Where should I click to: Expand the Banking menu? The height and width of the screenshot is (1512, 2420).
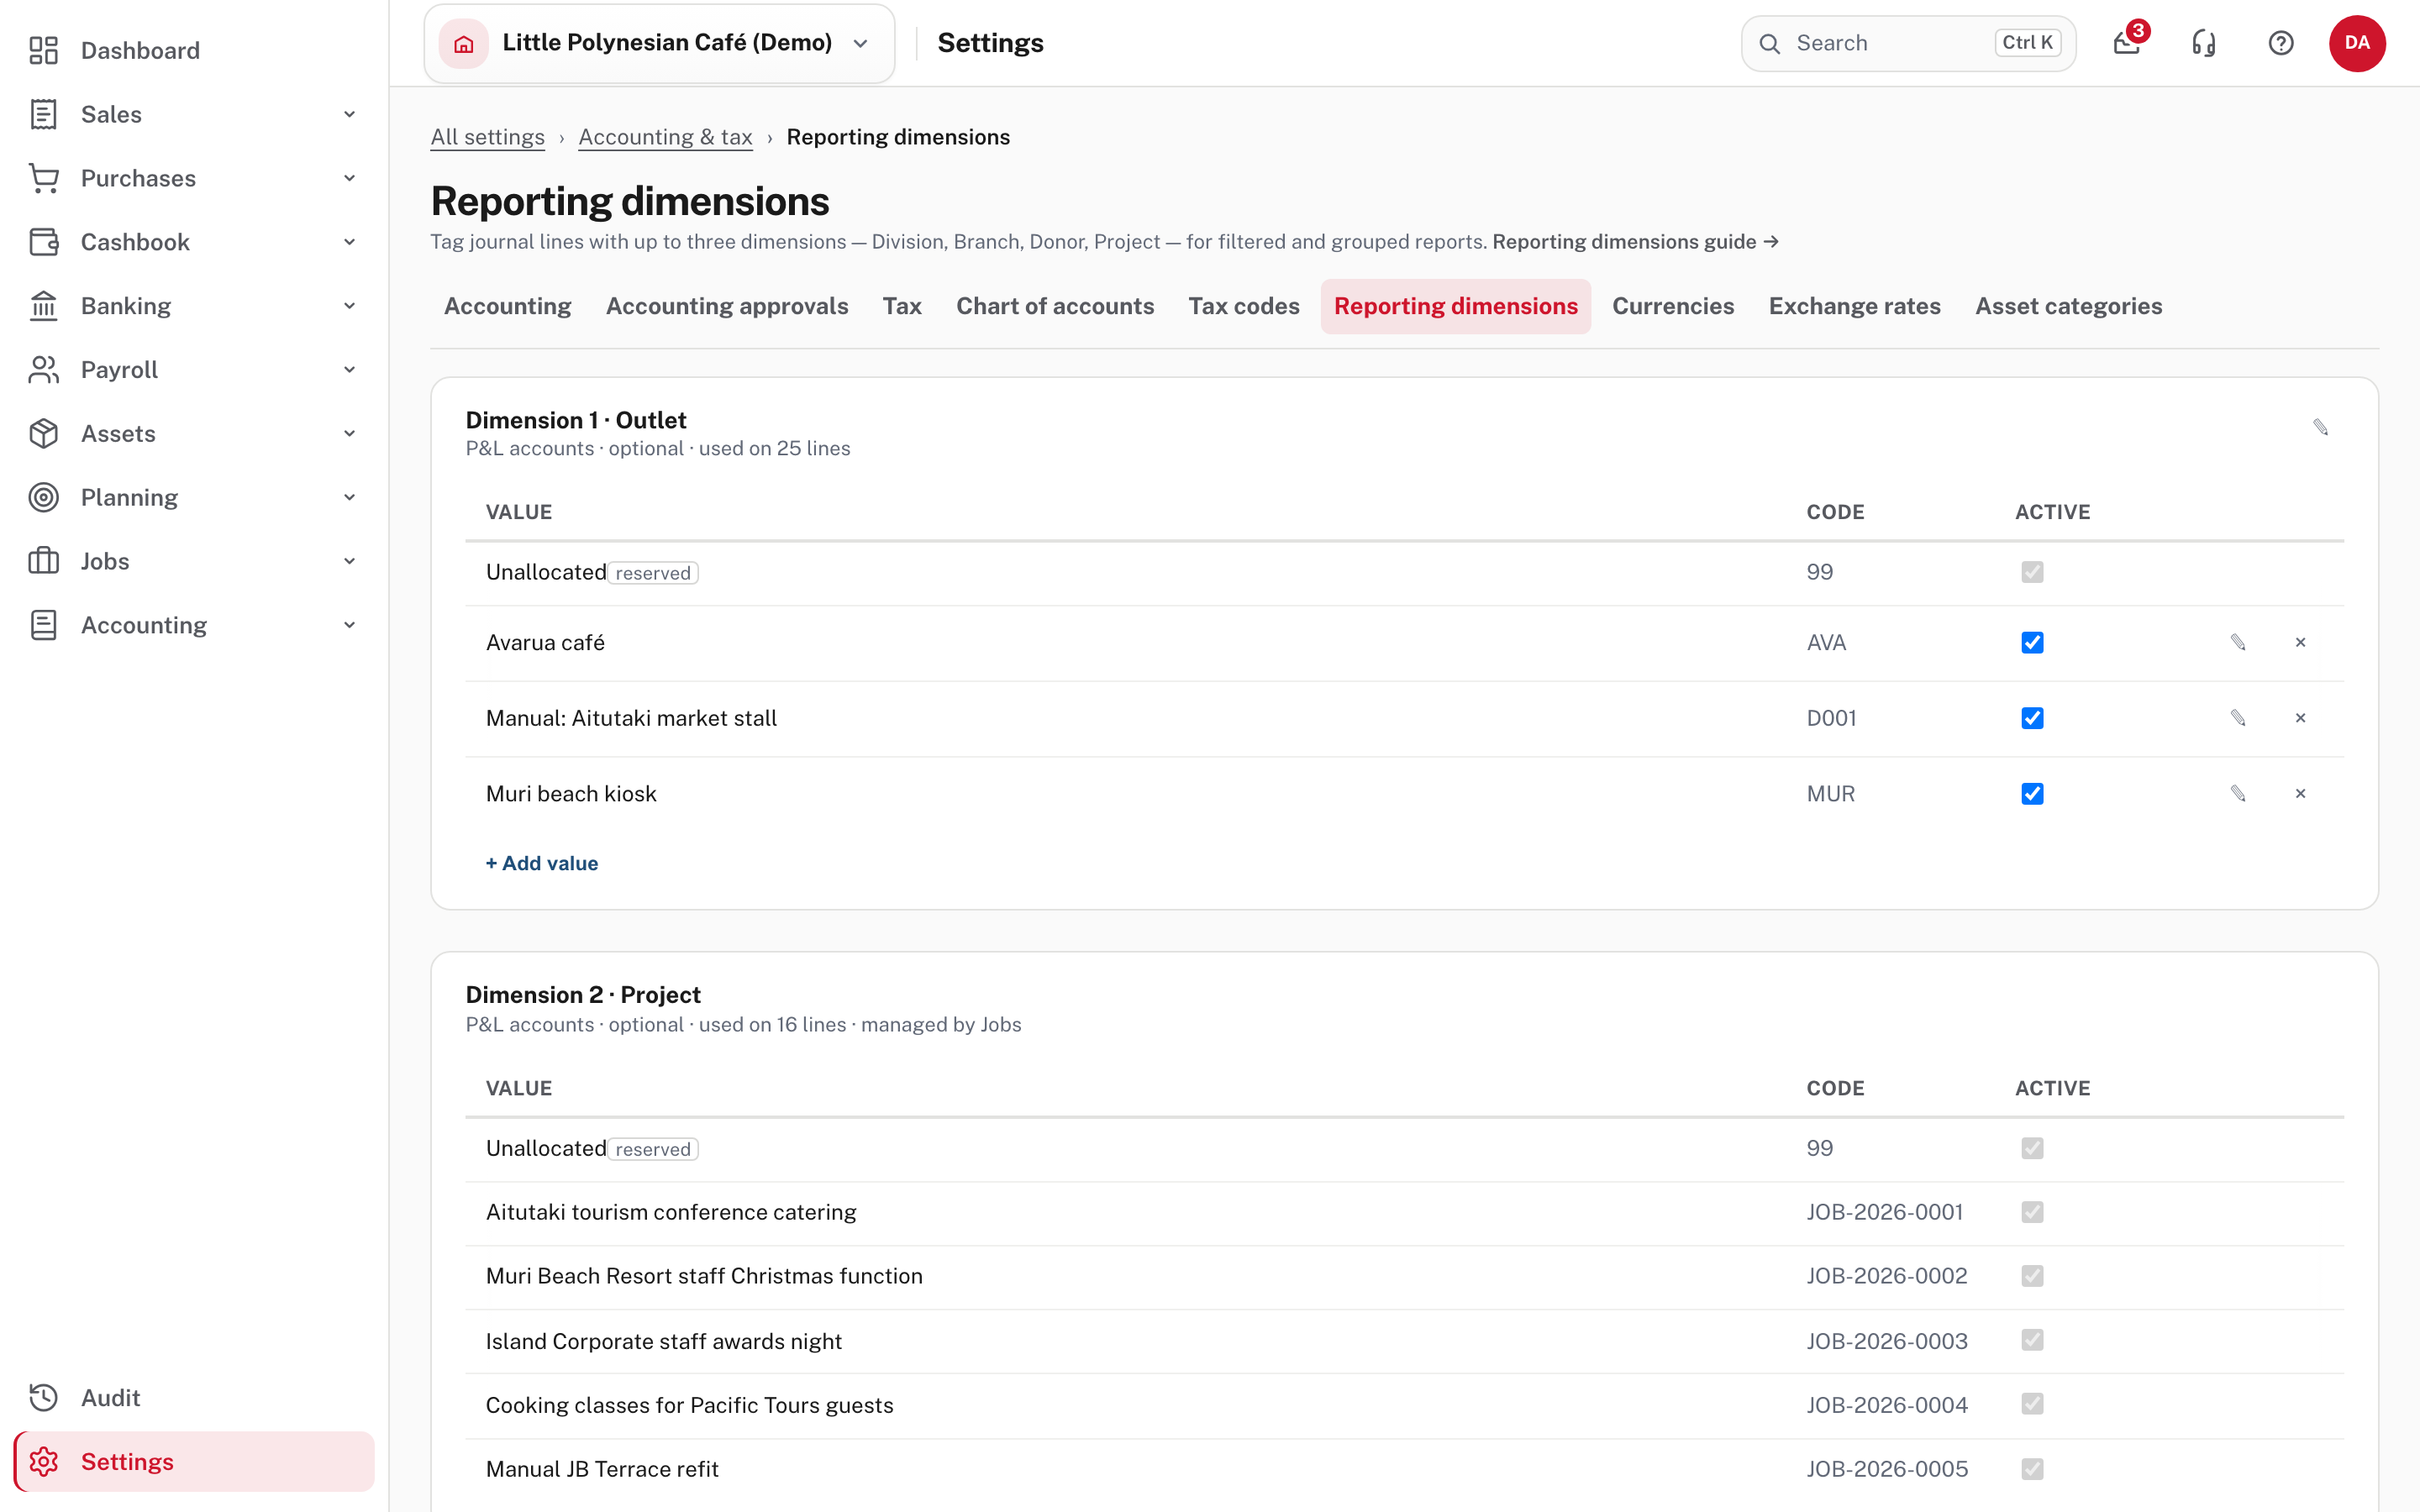point(194,306)
